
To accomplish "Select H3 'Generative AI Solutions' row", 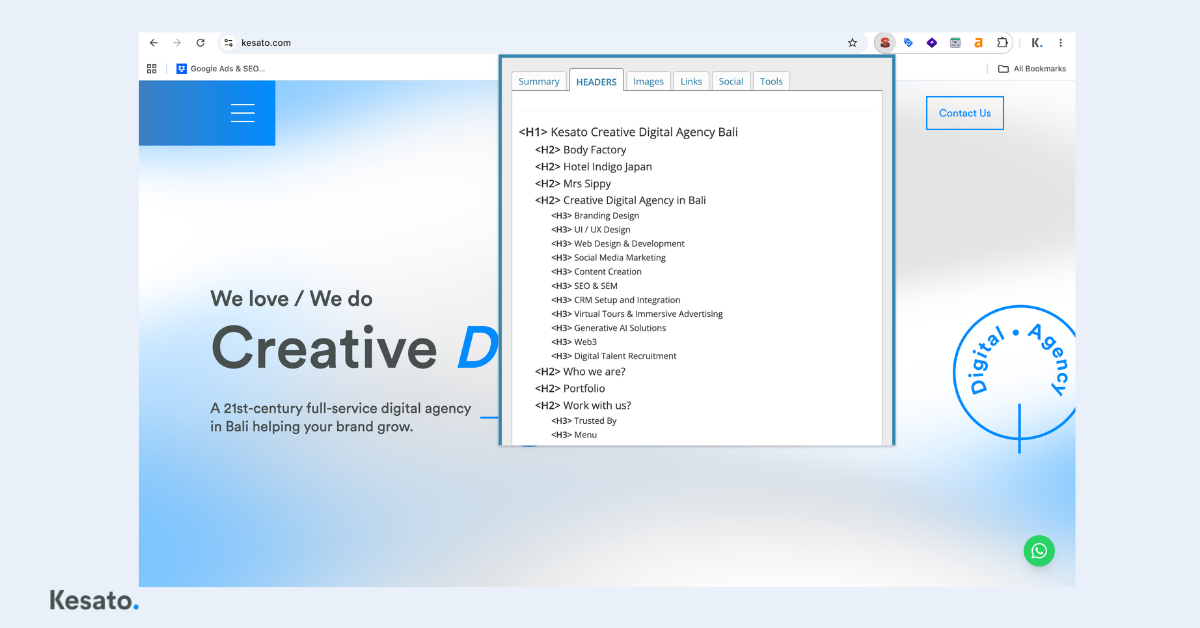I will [x=608, y=328].
